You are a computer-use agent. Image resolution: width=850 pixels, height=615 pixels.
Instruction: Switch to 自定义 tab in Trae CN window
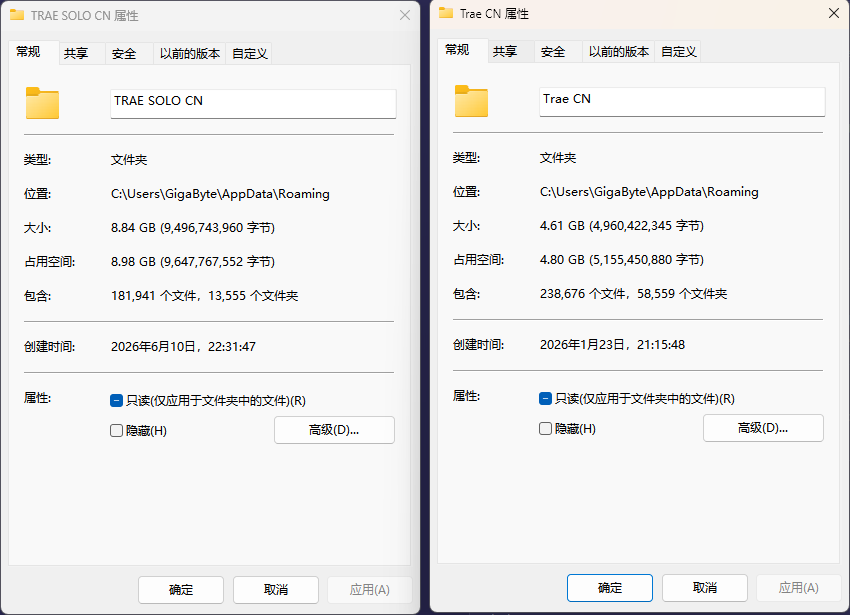[x=678, y=52]
